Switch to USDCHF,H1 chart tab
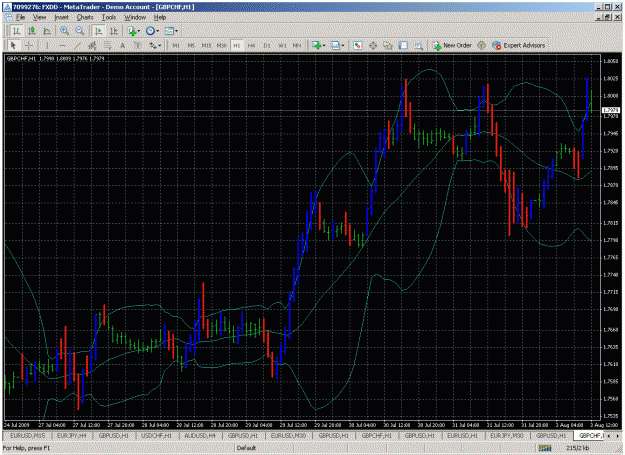 156,436
